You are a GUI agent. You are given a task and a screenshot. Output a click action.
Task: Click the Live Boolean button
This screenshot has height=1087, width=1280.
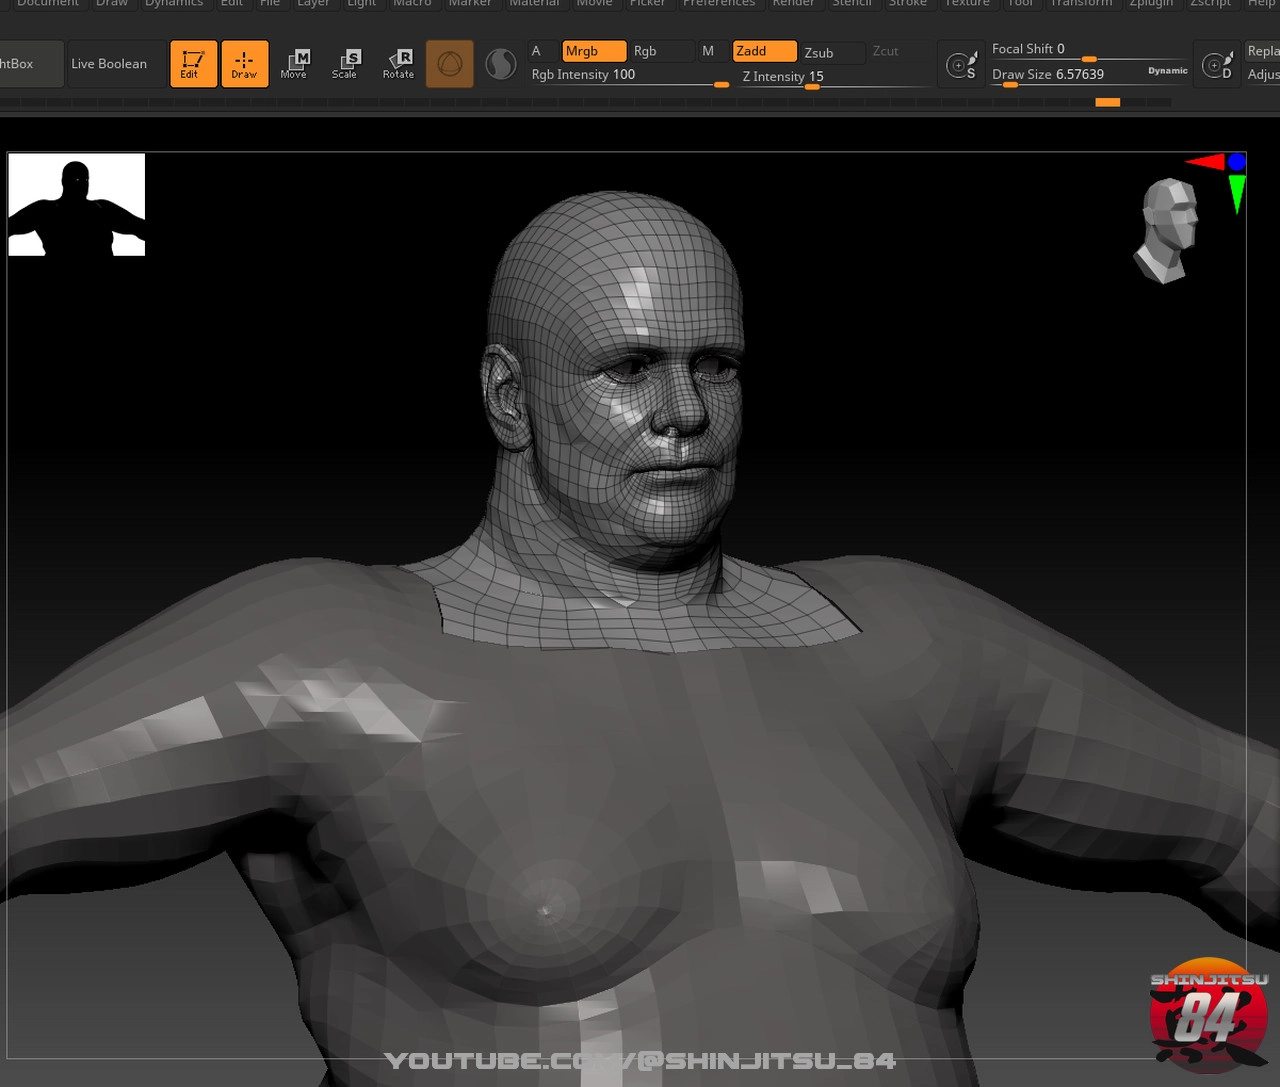point(109,64)
